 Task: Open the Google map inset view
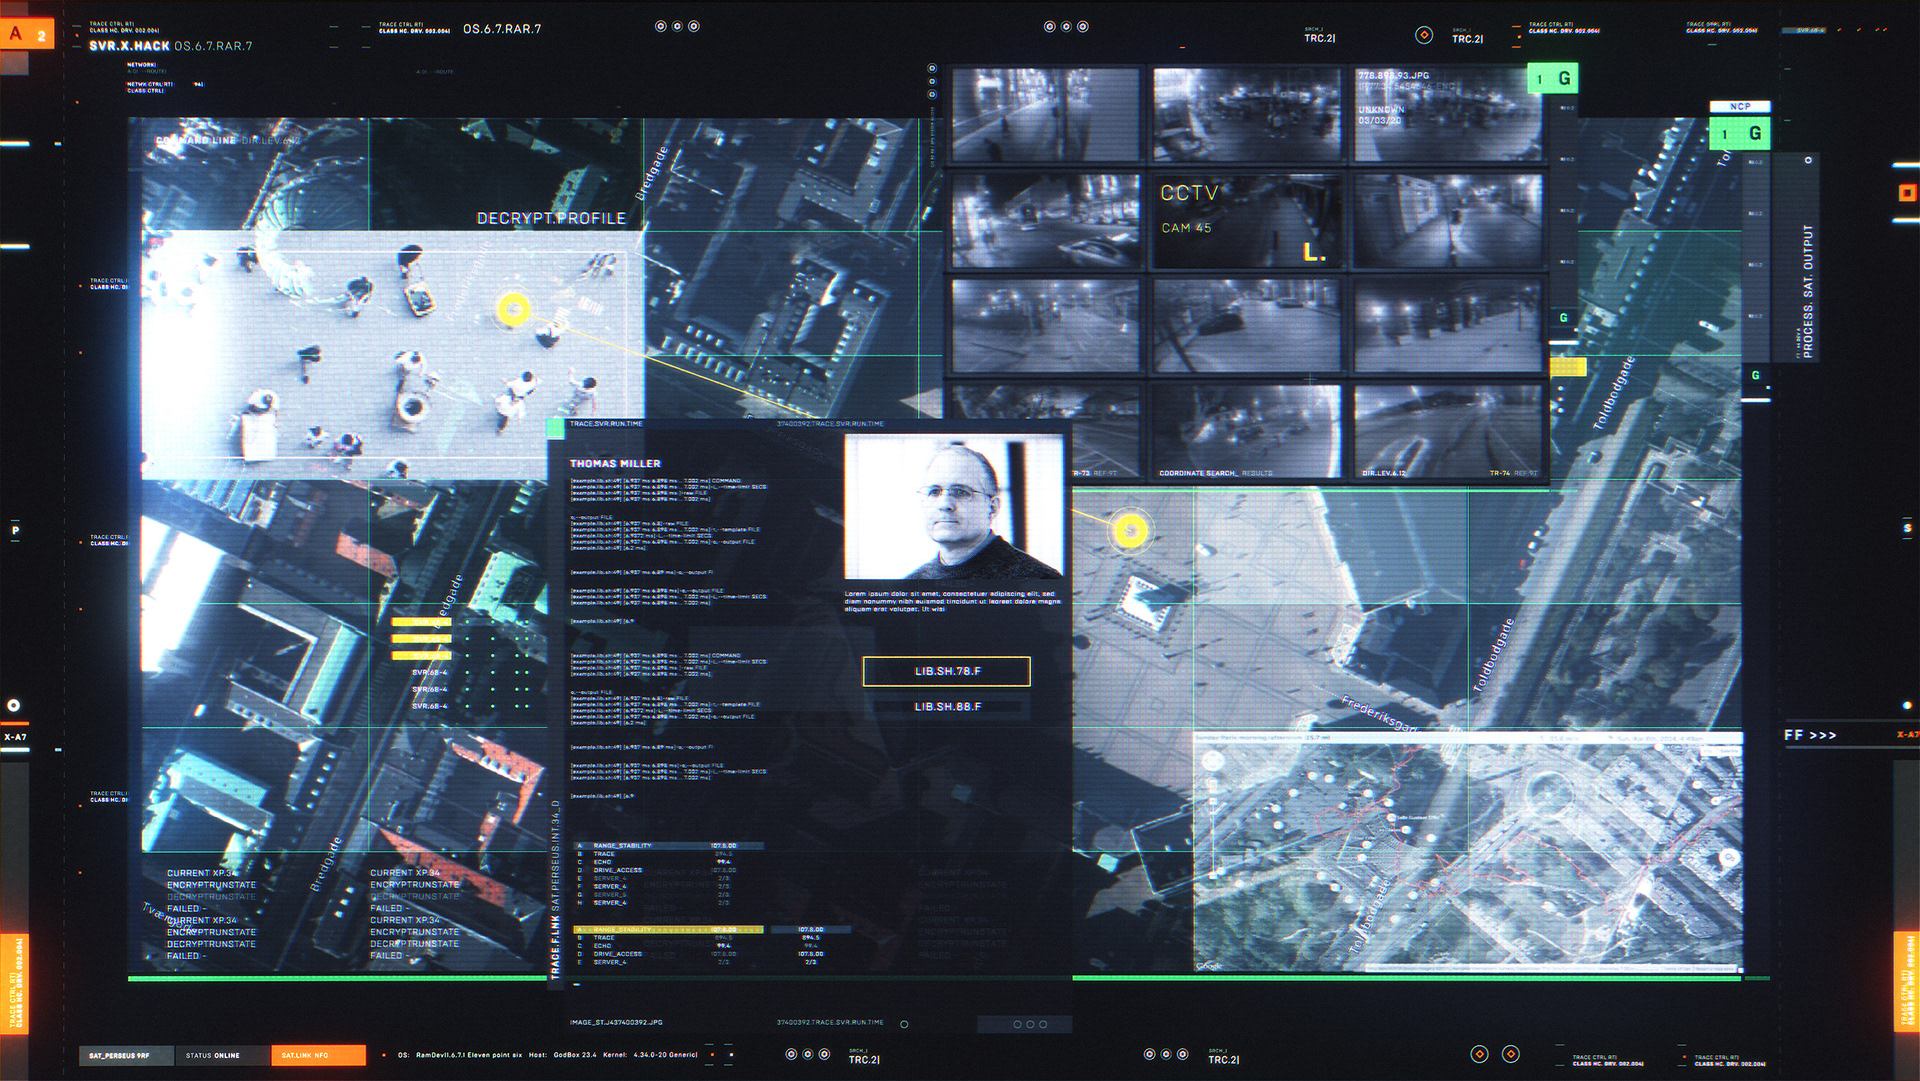1468,852
